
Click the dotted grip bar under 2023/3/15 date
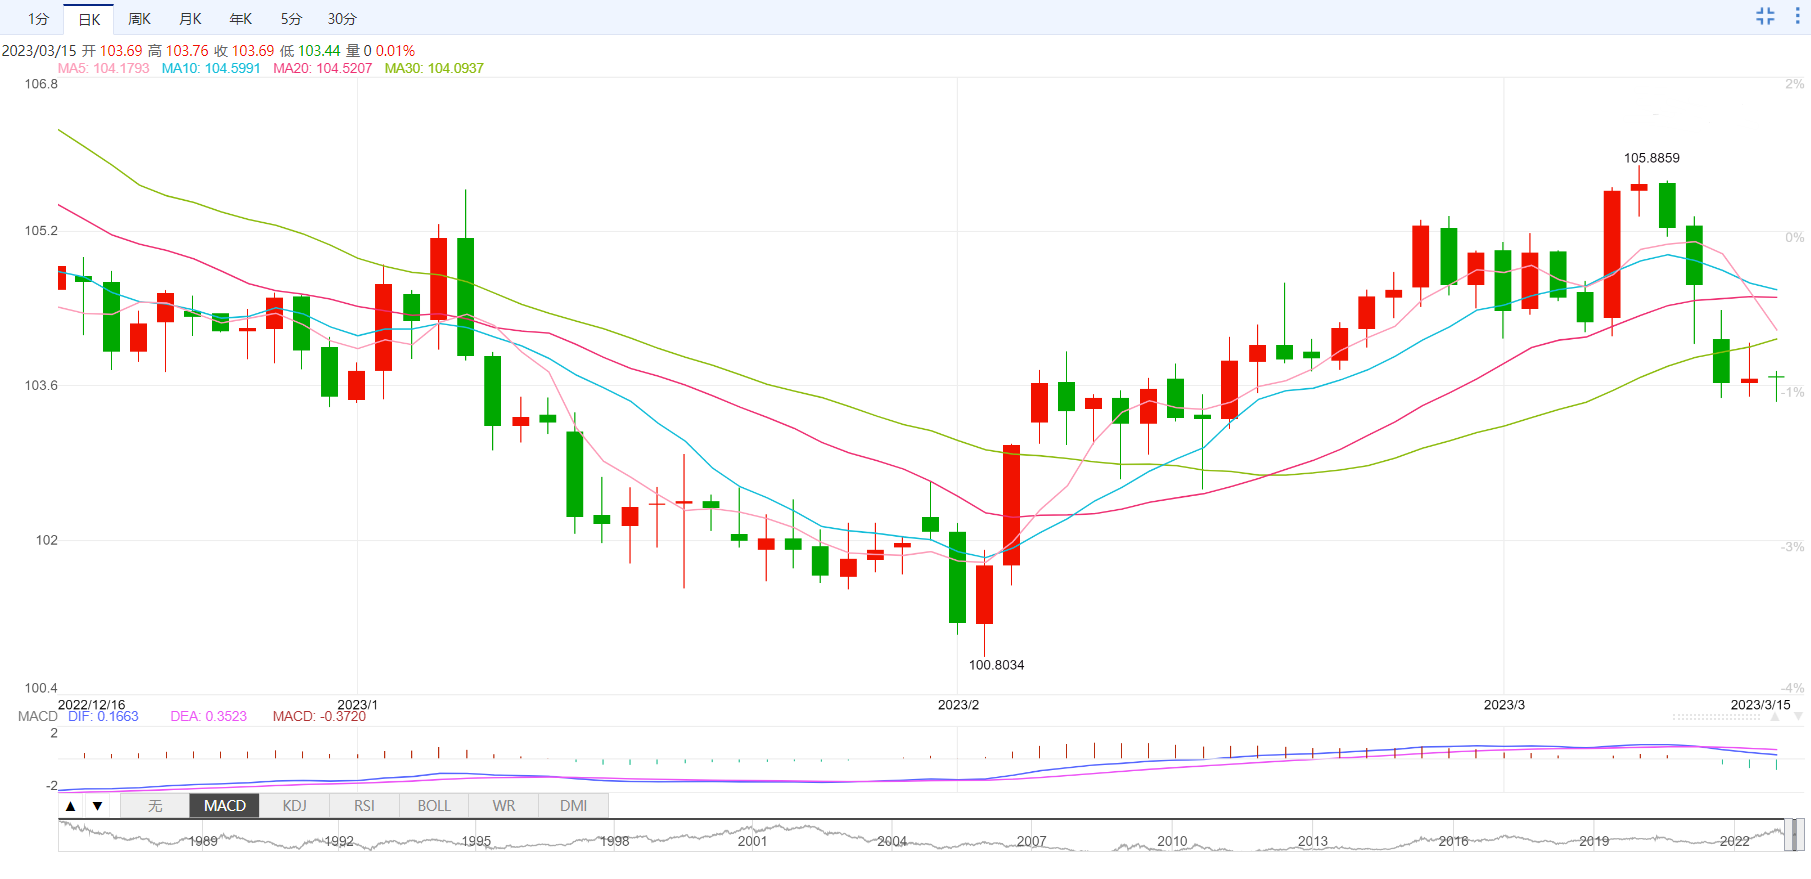1716,717
